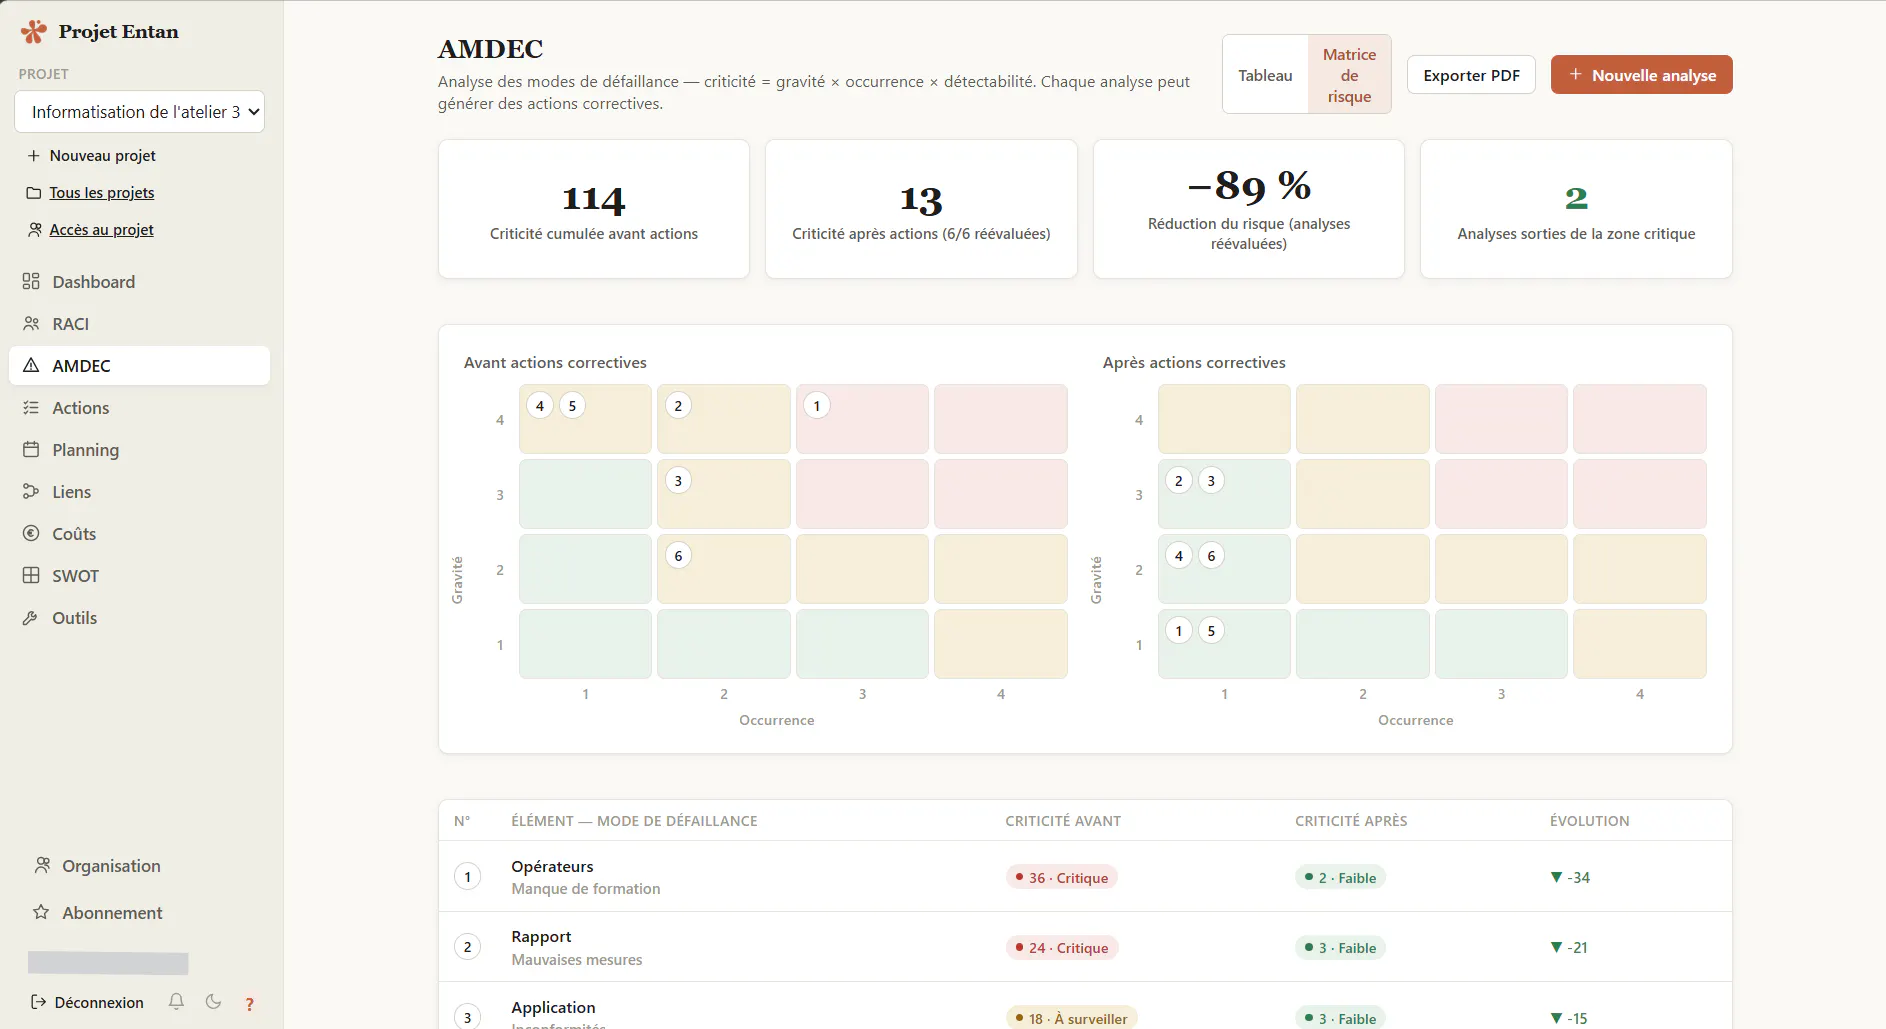The width and height of the screenshot is (1886, 1029).
Task: Click the Actions checklist icon
Action: coord(31,408)
